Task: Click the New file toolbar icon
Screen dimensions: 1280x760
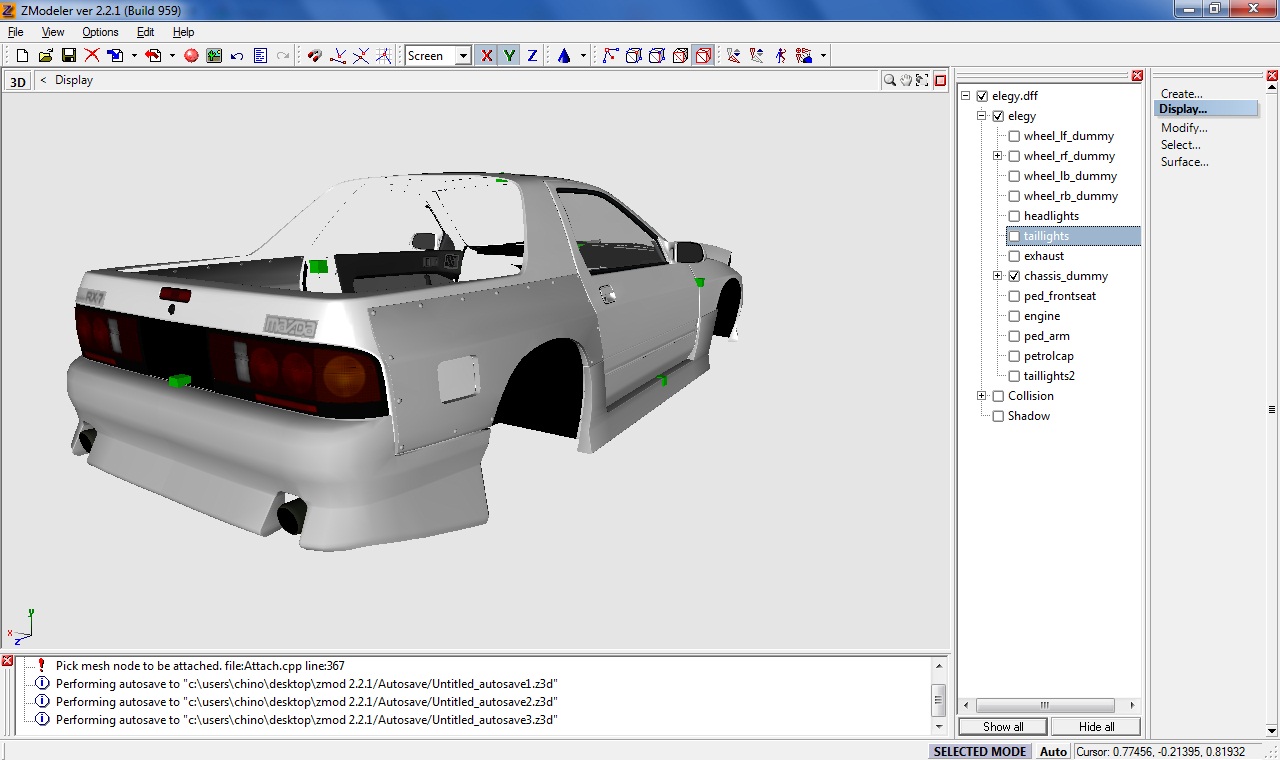Action: (22, 56)
